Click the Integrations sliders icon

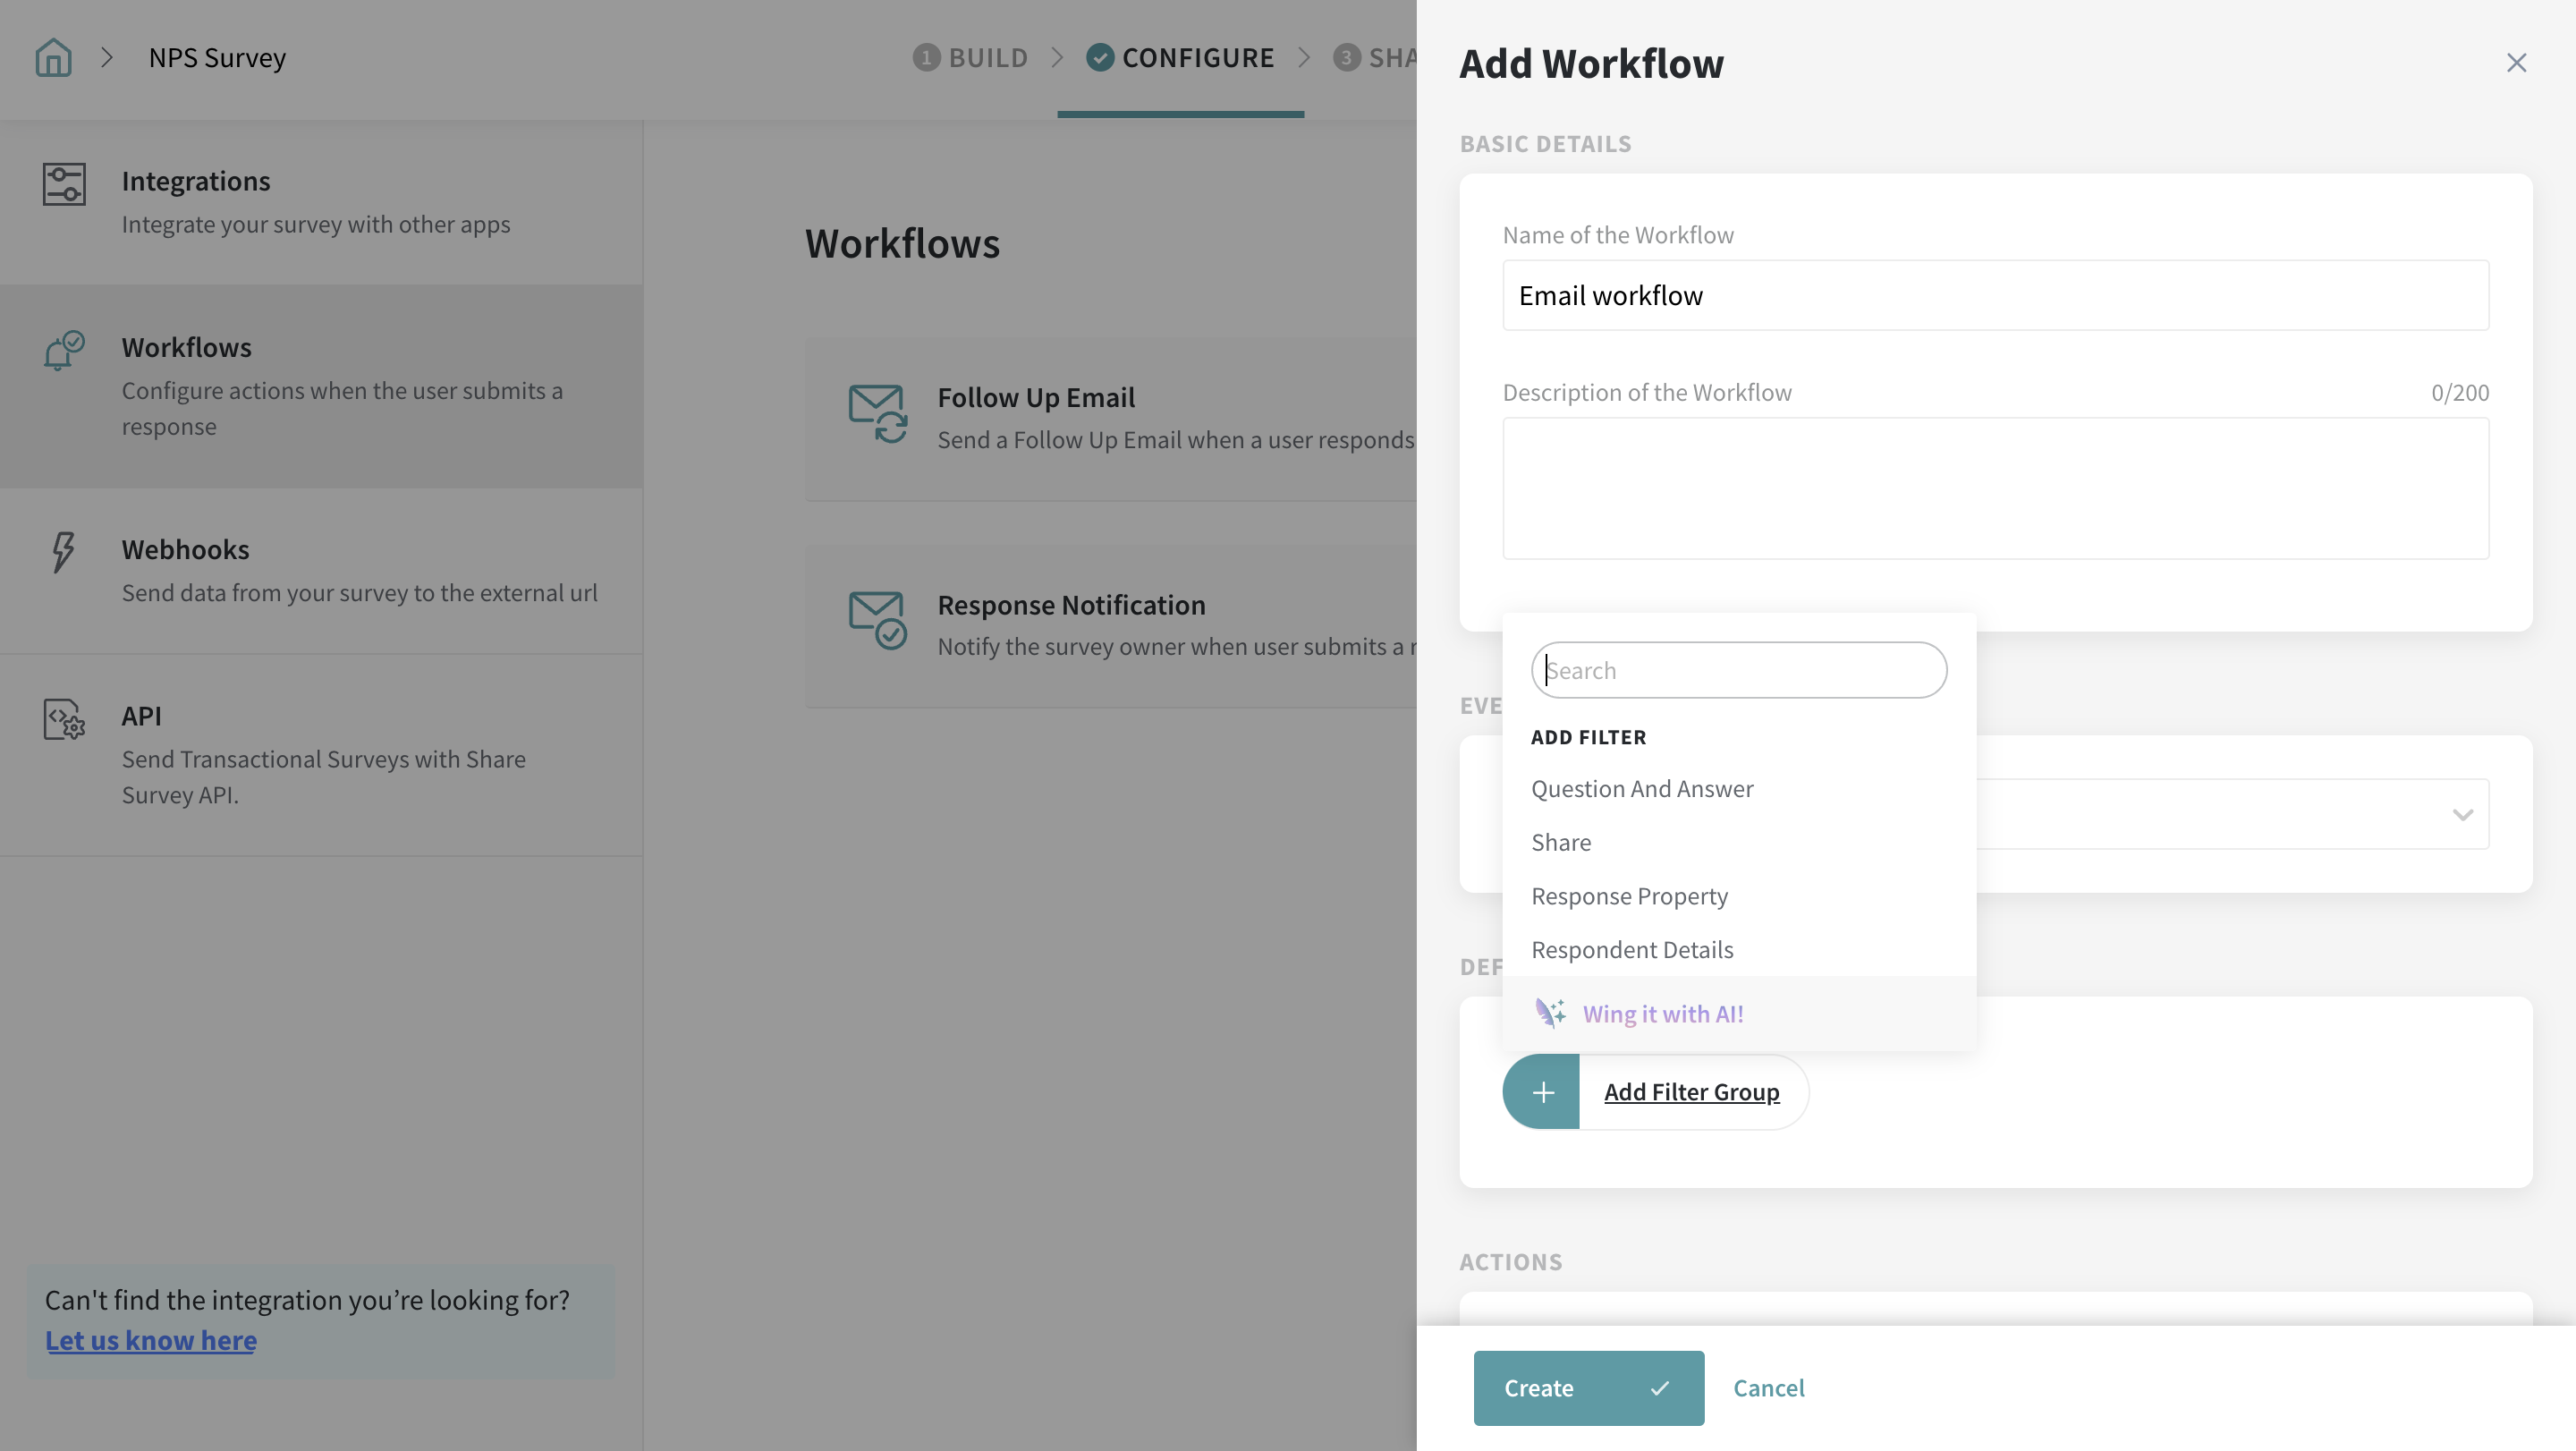click(x=64, y=184)
